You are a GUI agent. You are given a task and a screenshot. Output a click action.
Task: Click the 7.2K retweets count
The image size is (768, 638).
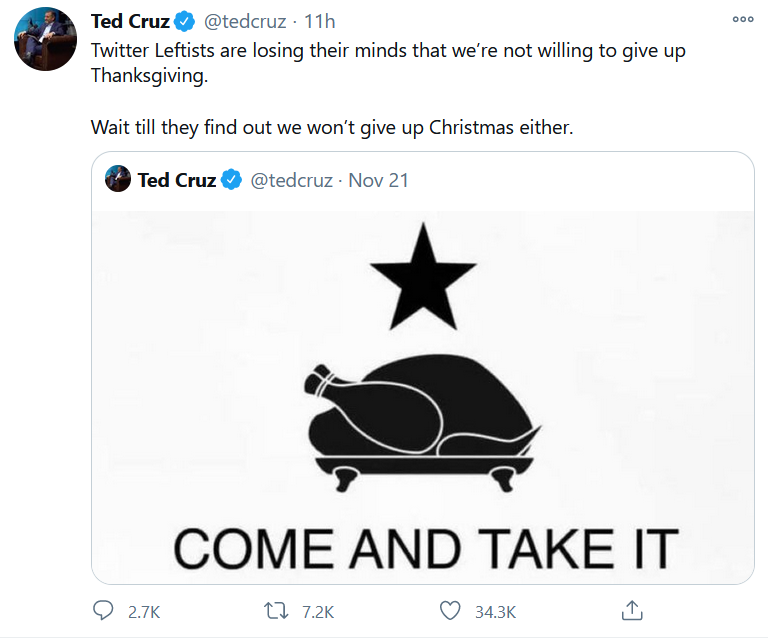coord(317,611)
